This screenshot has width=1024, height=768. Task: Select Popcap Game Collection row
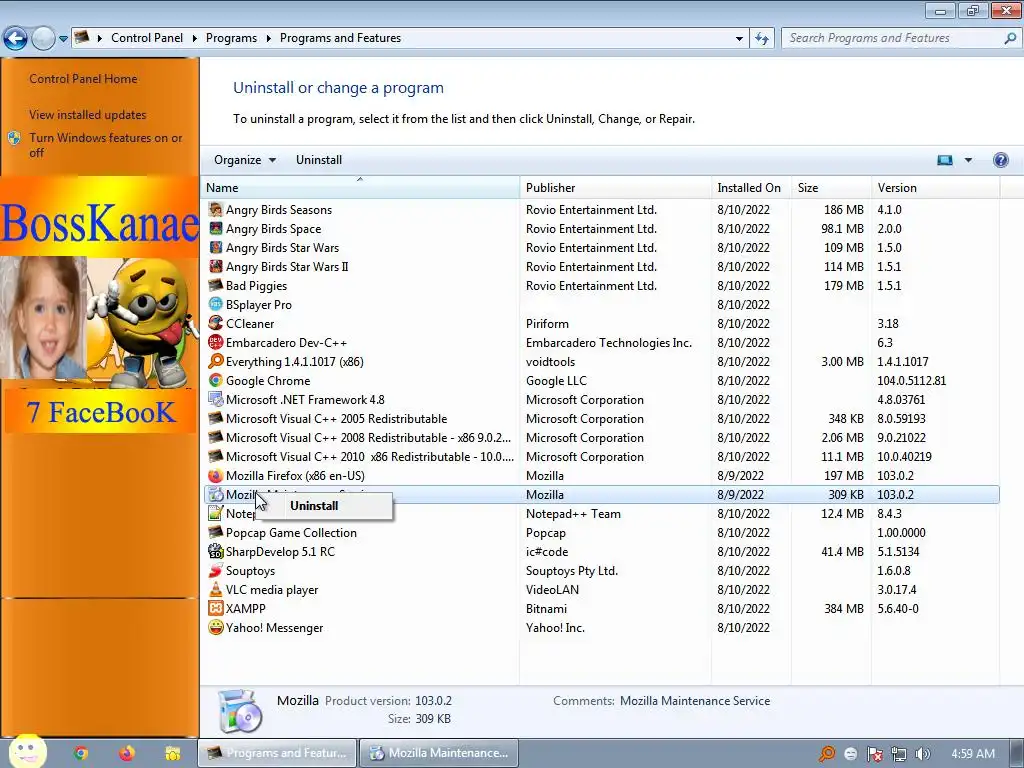(601, 532)
